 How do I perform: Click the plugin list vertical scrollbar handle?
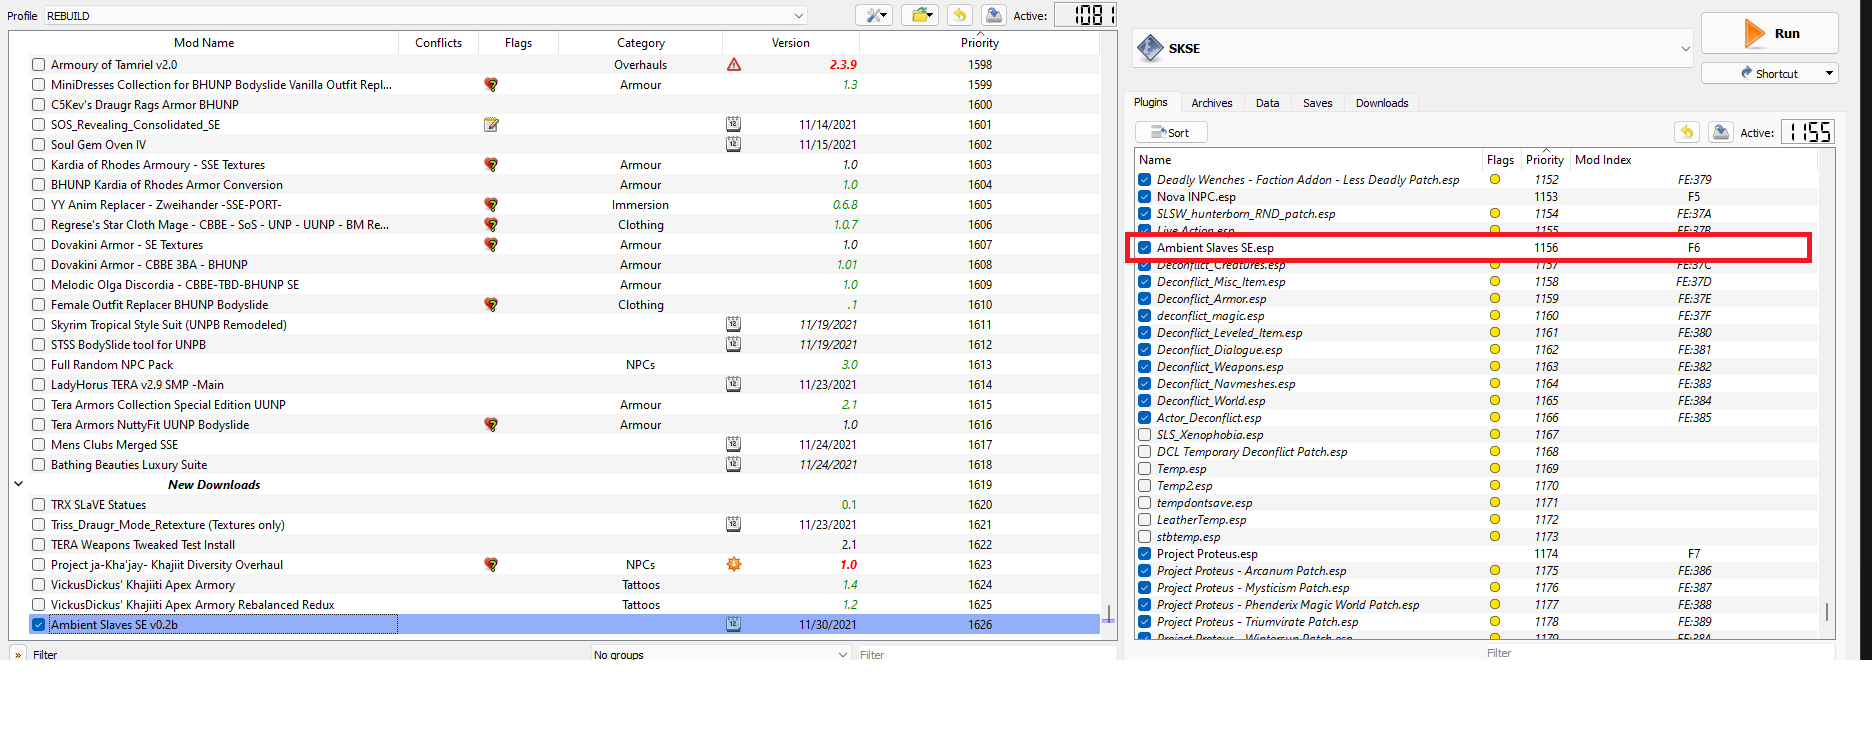pos(1826,611)
